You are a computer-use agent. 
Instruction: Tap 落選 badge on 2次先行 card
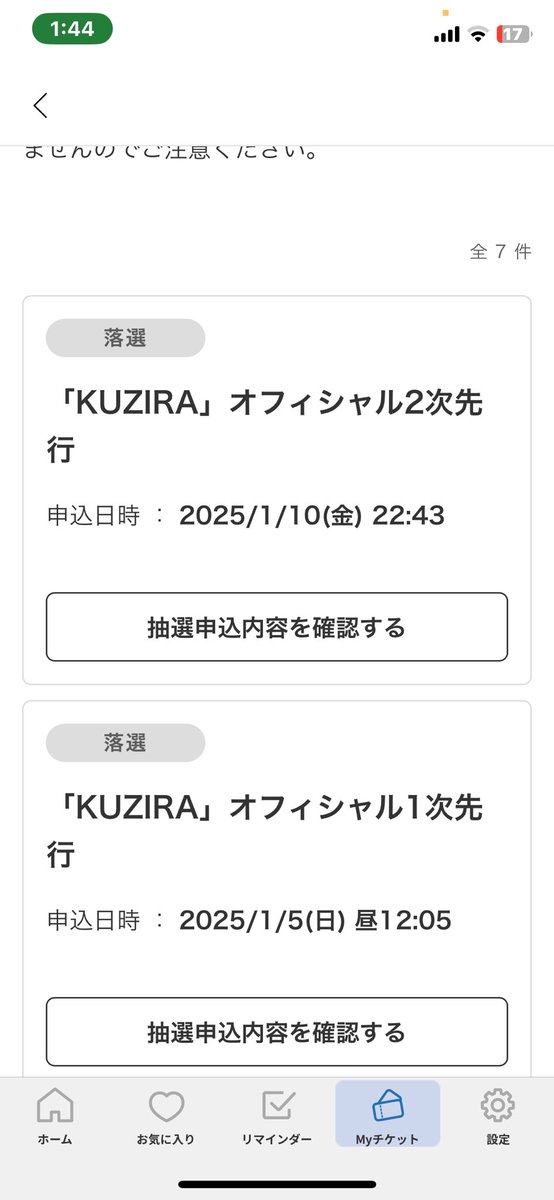[x=125, y=338]
